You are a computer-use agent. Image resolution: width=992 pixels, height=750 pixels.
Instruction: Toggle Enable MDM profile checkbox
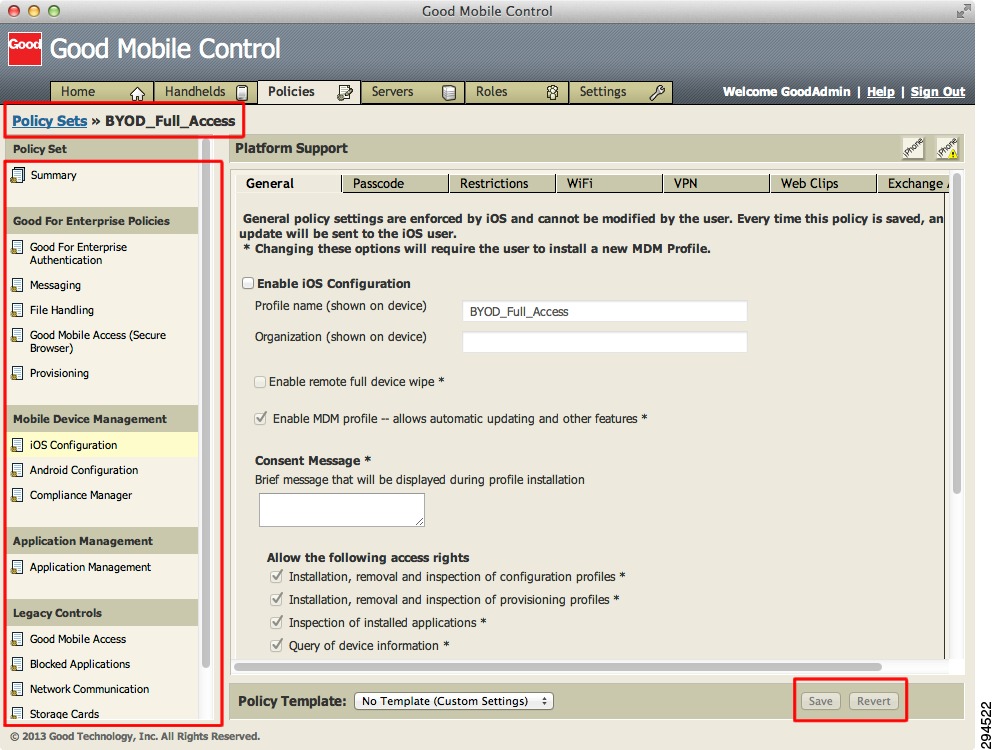(260, 418)
